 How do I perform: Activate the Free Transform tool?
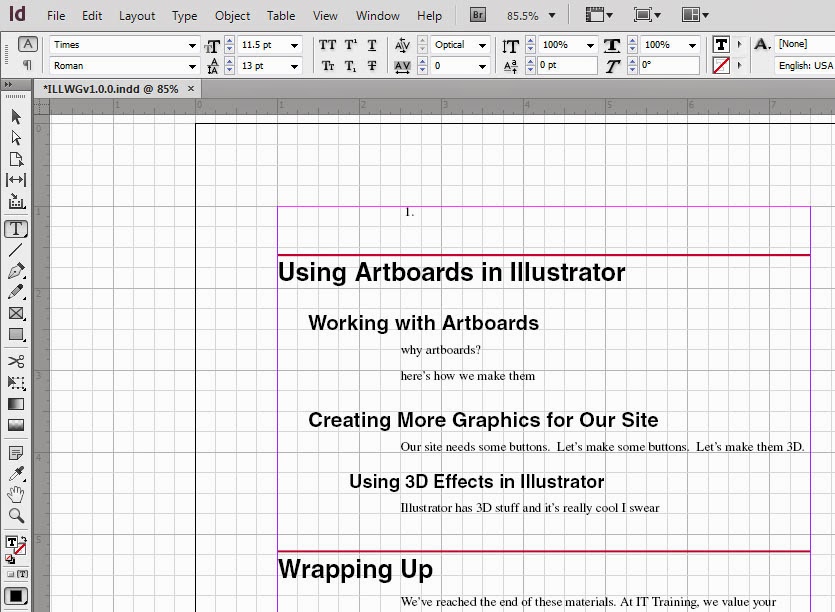pos(16,383)
